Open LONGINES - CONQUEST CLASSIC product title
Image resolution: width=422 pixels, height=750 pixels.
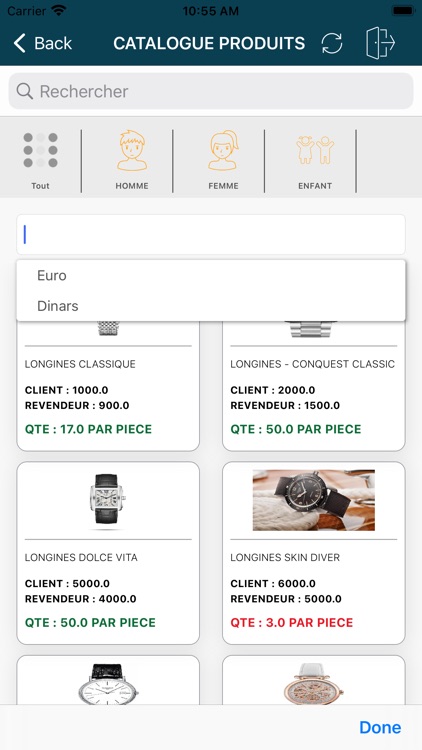pos(312,364)
